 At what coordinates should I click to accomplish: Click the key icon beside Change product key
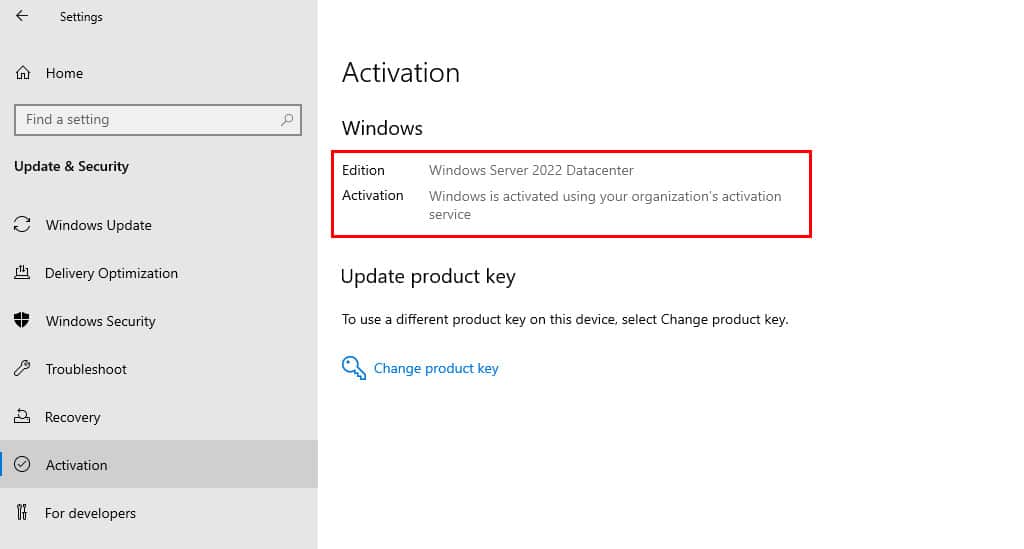(353, 368)
